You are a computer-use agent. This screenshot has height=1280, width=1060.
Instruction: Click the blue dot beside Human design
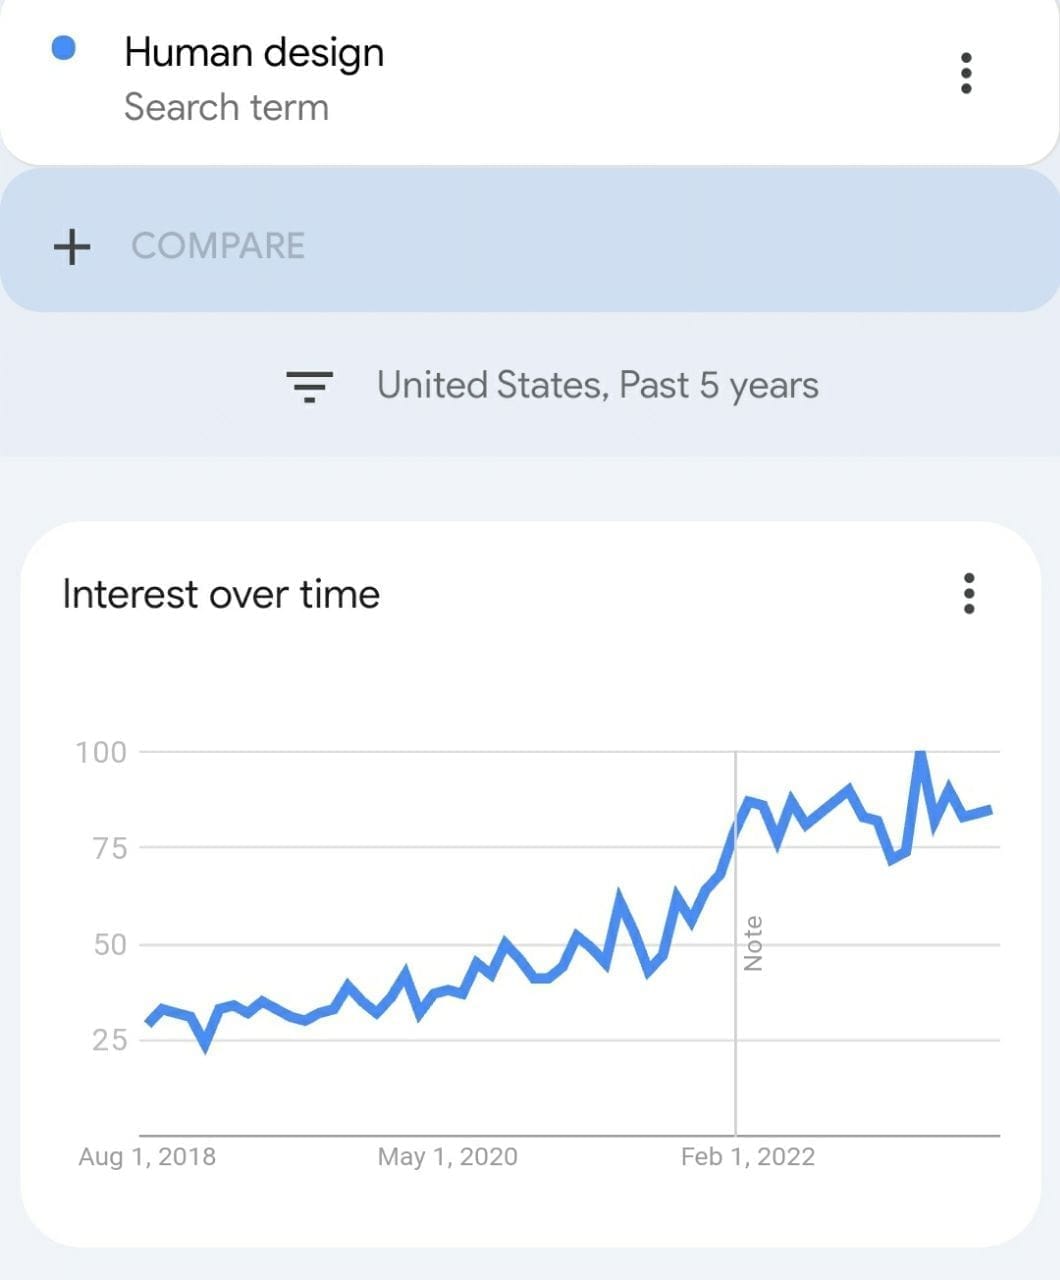(x=64, y=48)
